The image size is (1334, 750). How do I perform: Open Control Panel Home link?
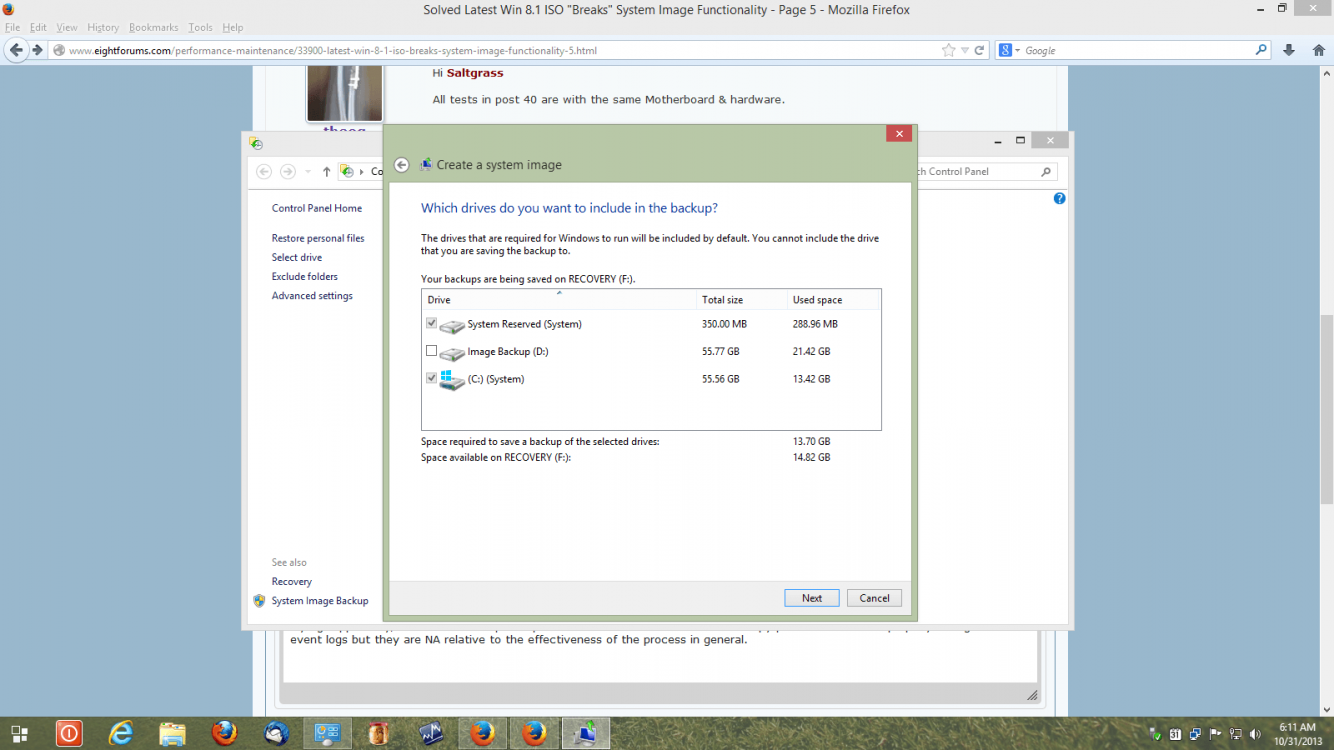(317, 208)
